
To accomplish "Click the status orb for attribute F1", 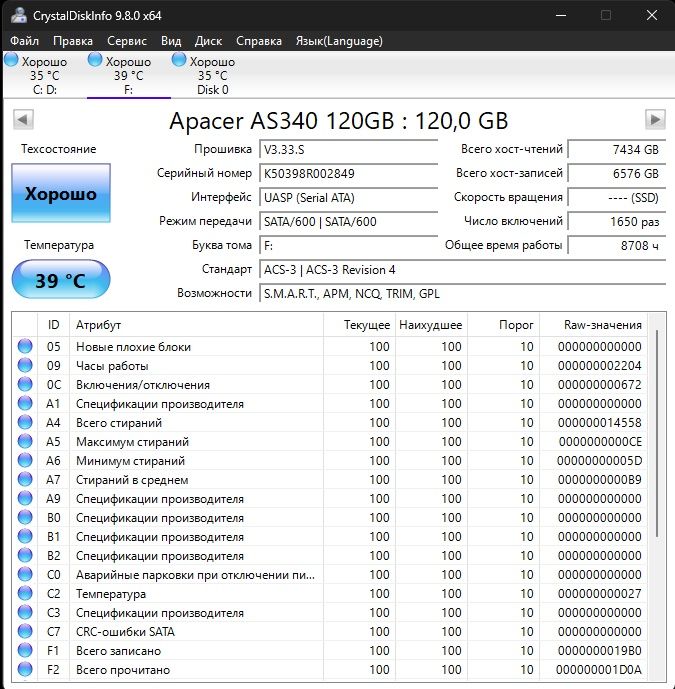I will (25, 650).
